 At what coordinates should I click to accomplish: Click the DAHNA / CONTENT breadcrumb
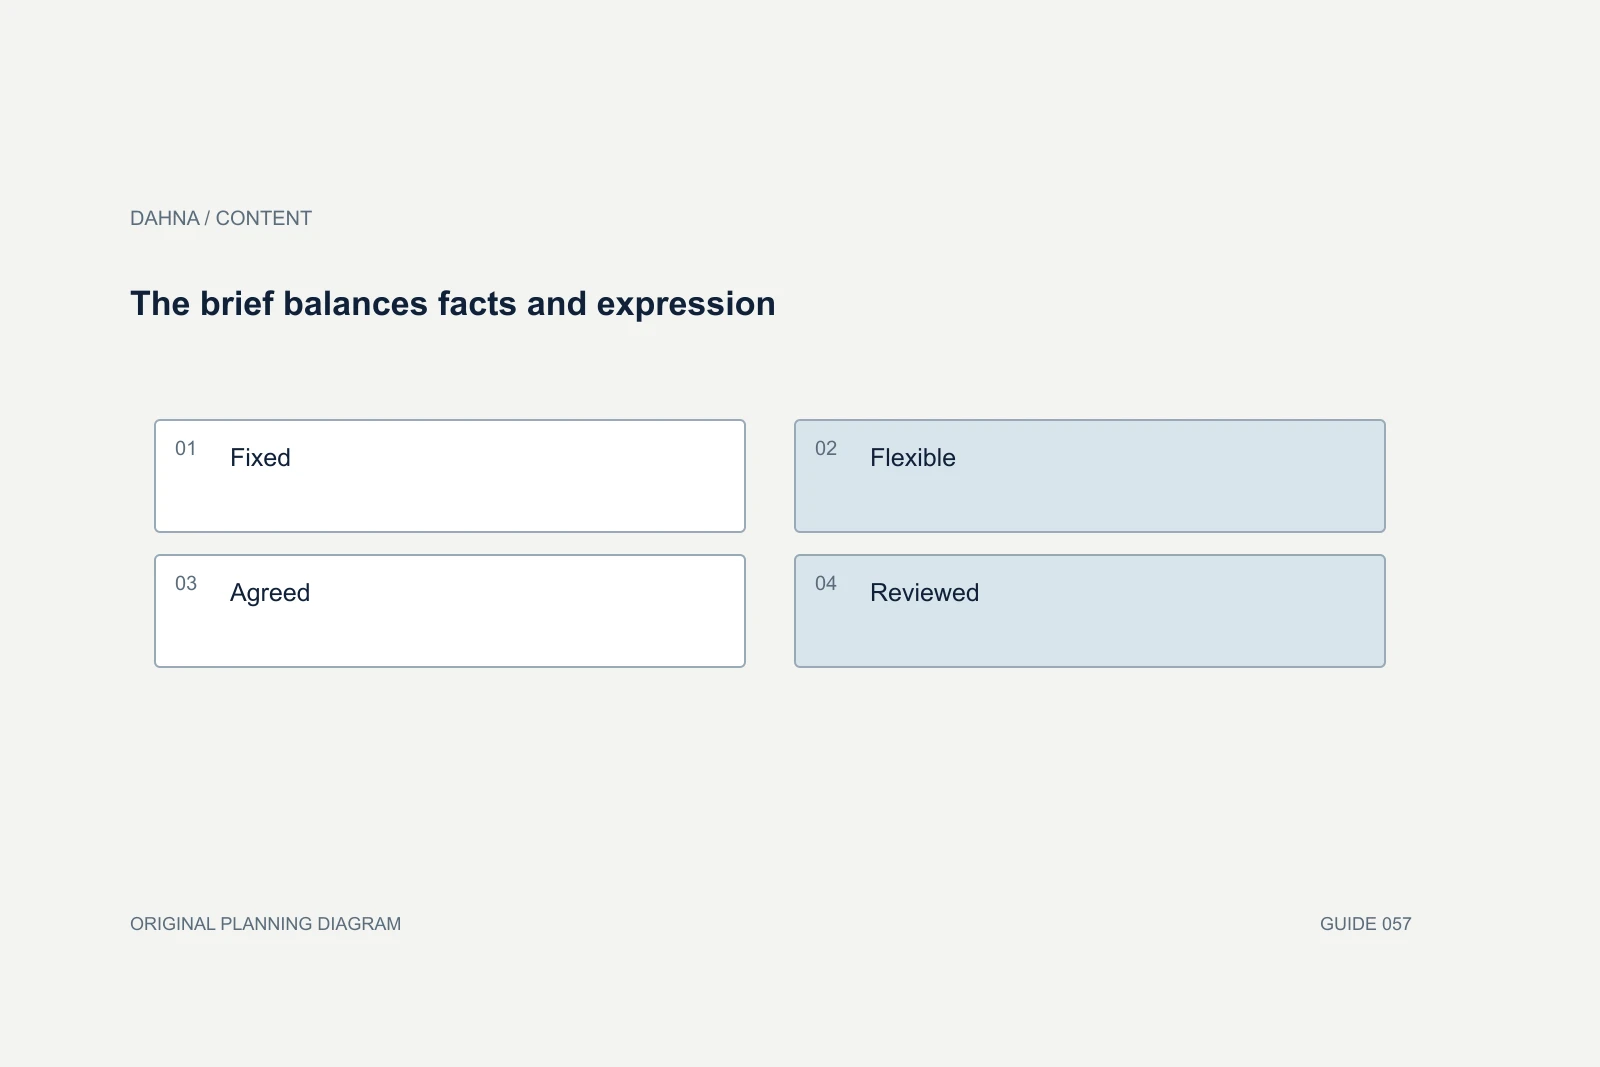[221, 218]
